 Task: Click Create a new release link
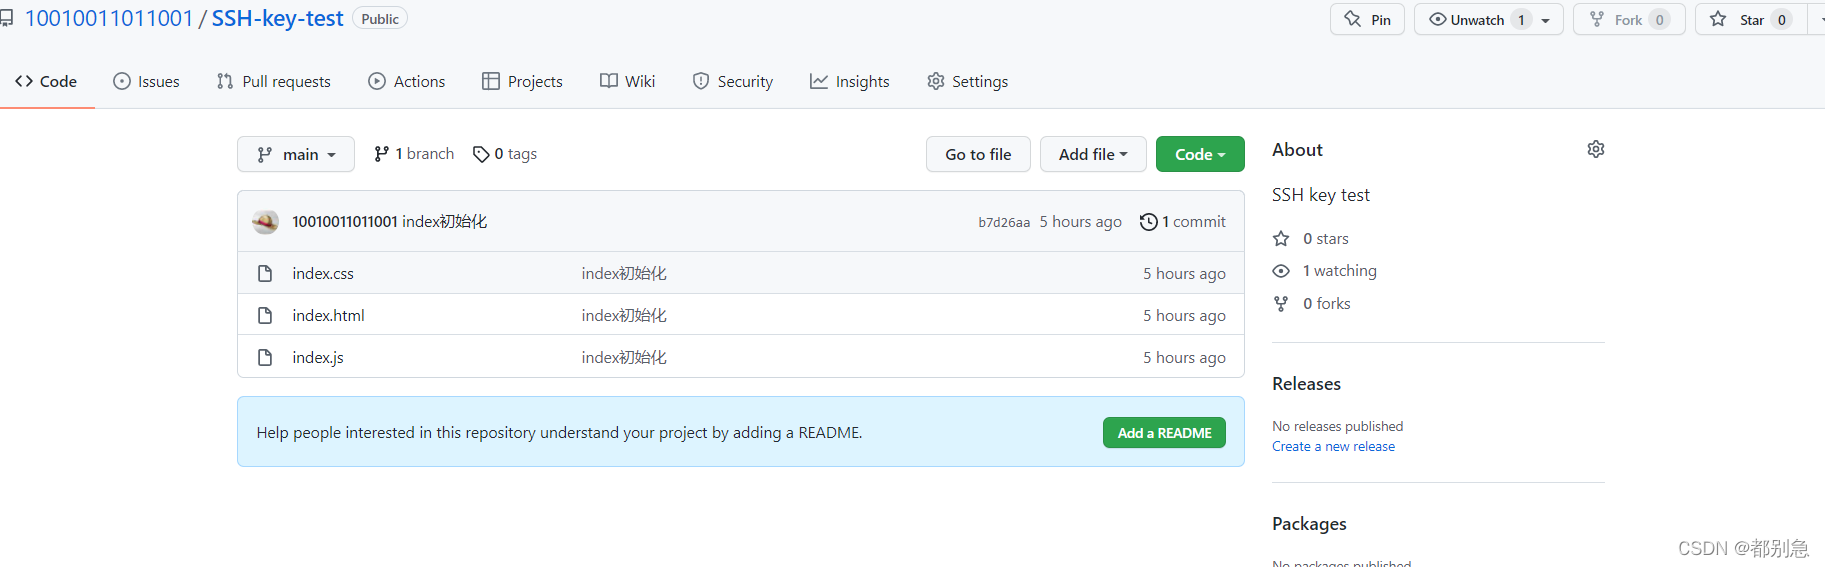1333,446
